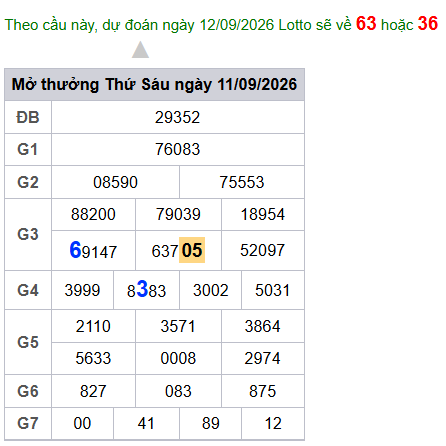
Task: Click G5 number 5633
Action: 93,358
